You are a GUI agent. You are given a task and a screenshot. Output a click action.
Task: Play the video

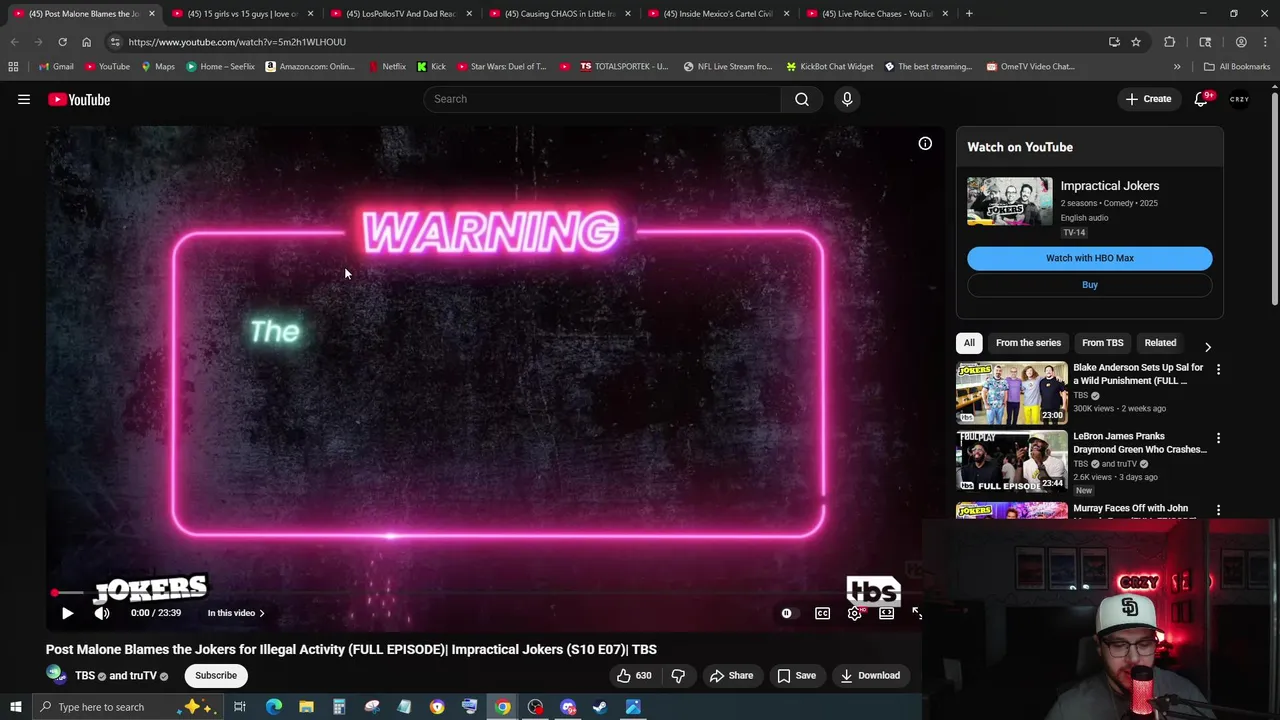click(x=67, y=613)
